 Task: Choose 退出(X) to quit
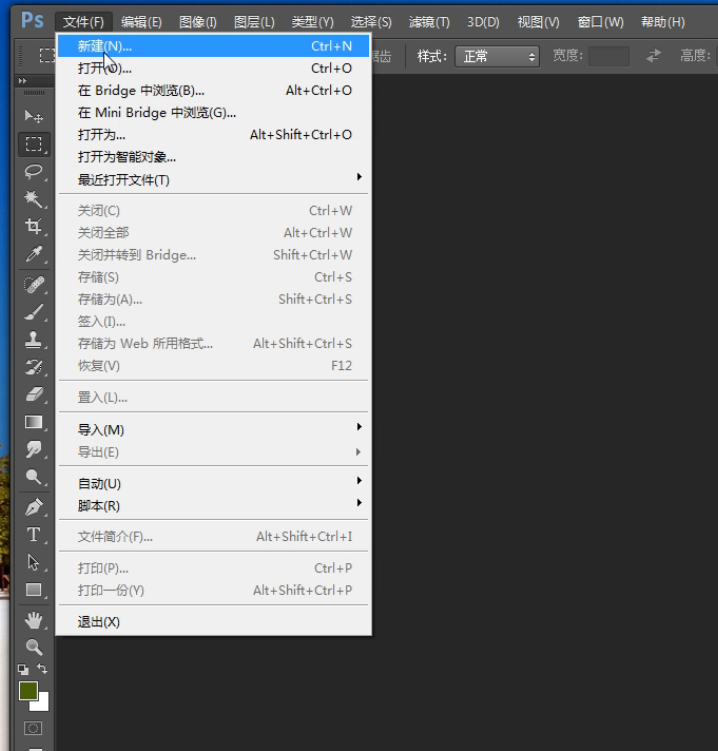214,622
